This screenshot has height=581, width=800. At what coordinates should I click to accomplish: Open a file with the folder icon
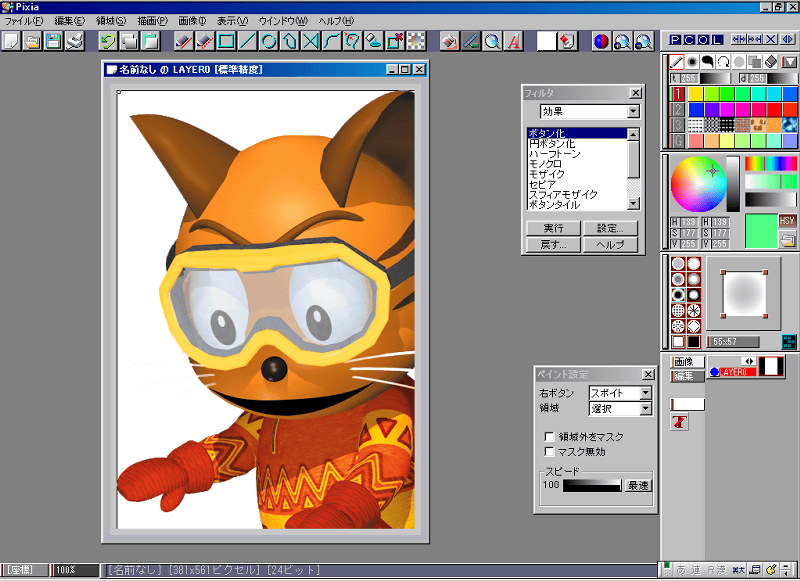[33, 41]
